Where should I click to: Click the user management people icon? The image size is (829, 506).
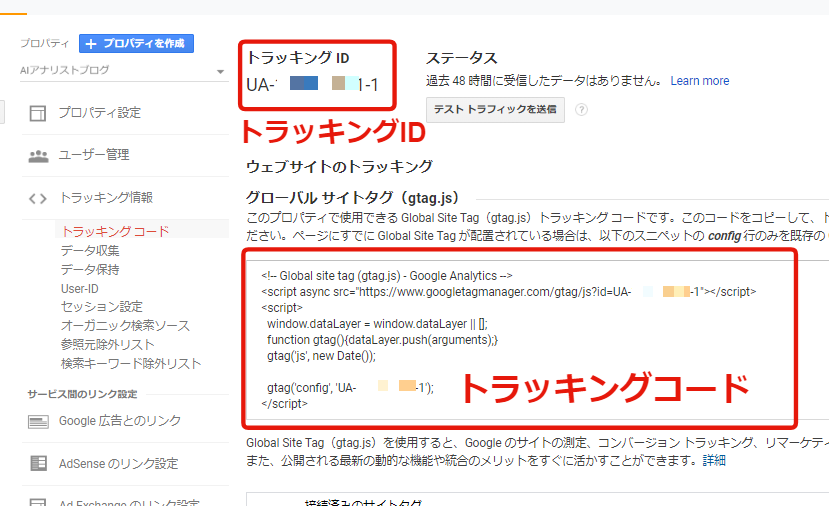38,156
